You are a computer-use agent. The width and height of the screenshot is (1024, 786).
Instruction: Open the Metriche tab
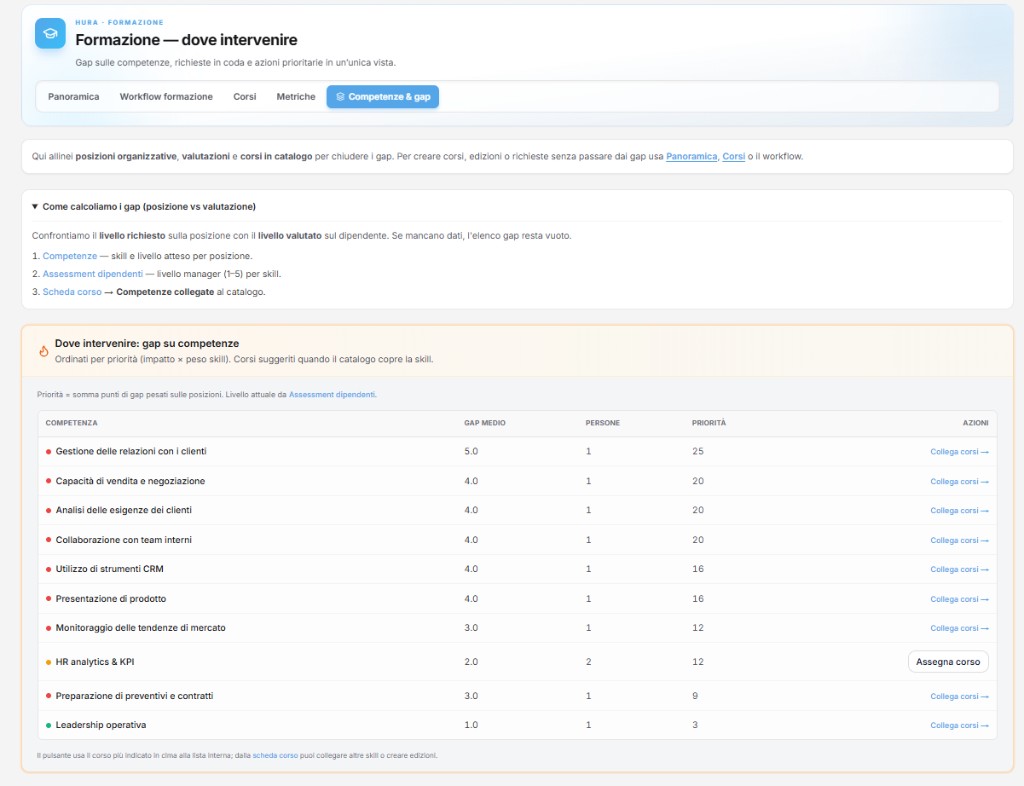tap(295, 97)
